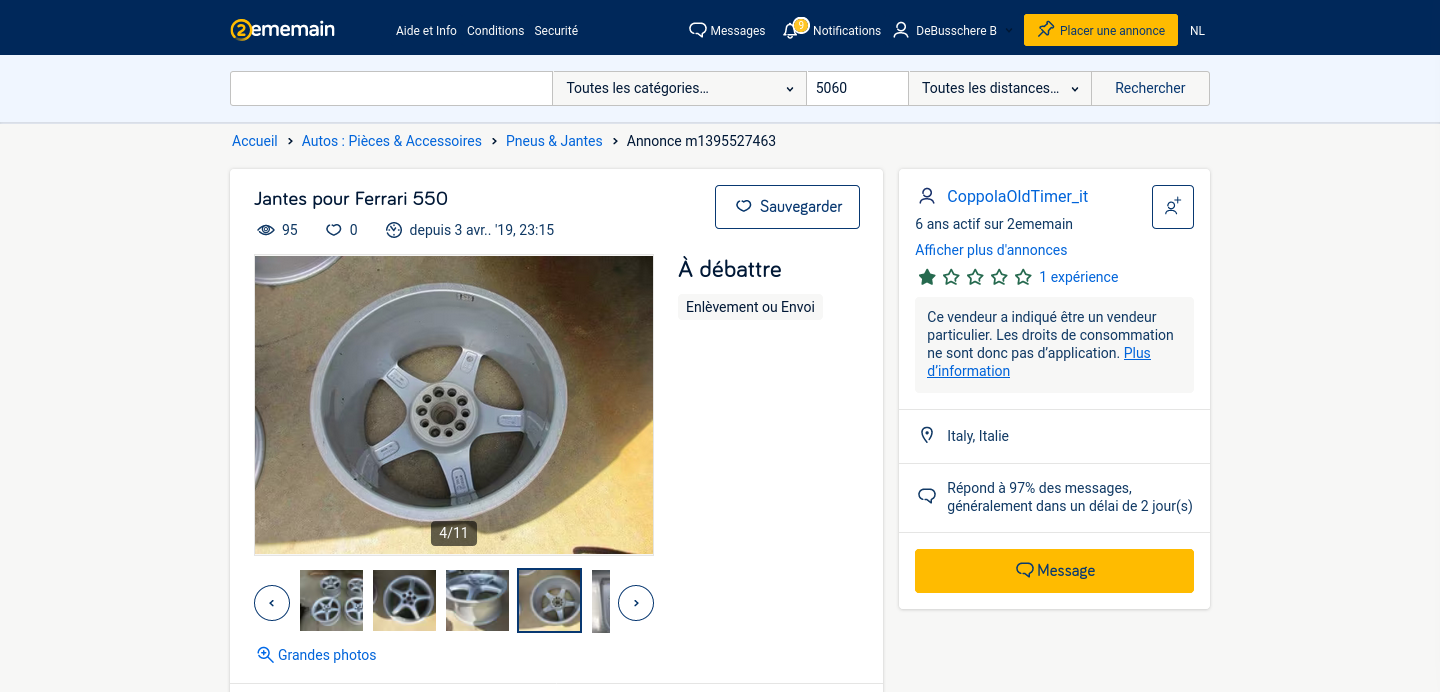Save the listing with Sauvegarder heart

coord(787,207)
